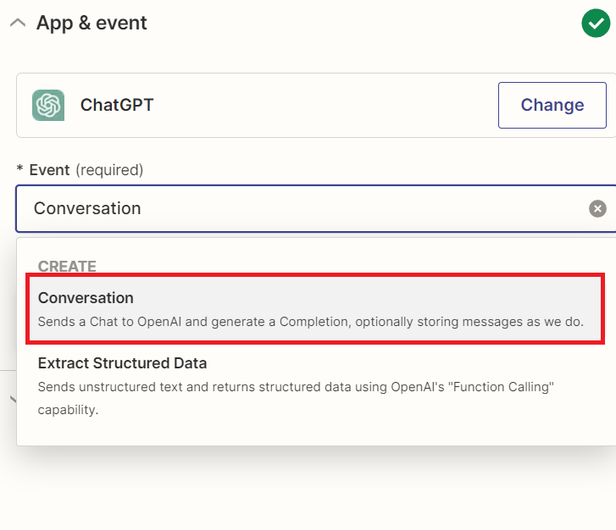
Task: Click the green checkmark status icon
Action: (x=595, y=22)
